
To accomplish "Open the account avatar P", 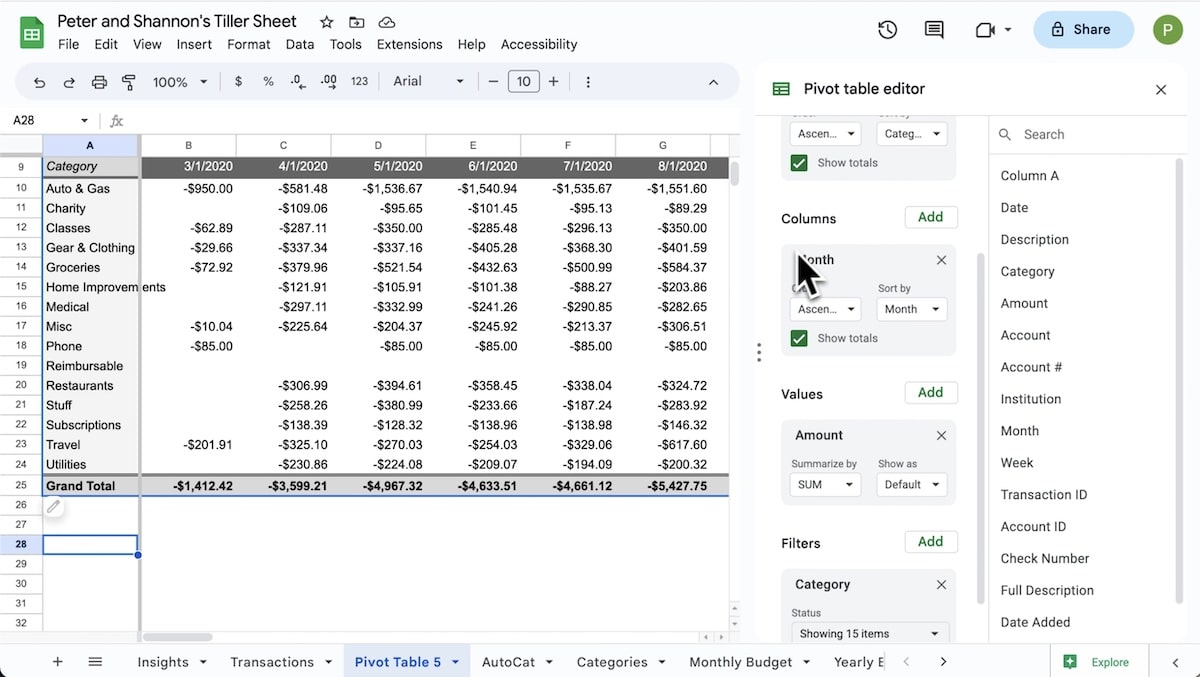I will [1167, 30].
